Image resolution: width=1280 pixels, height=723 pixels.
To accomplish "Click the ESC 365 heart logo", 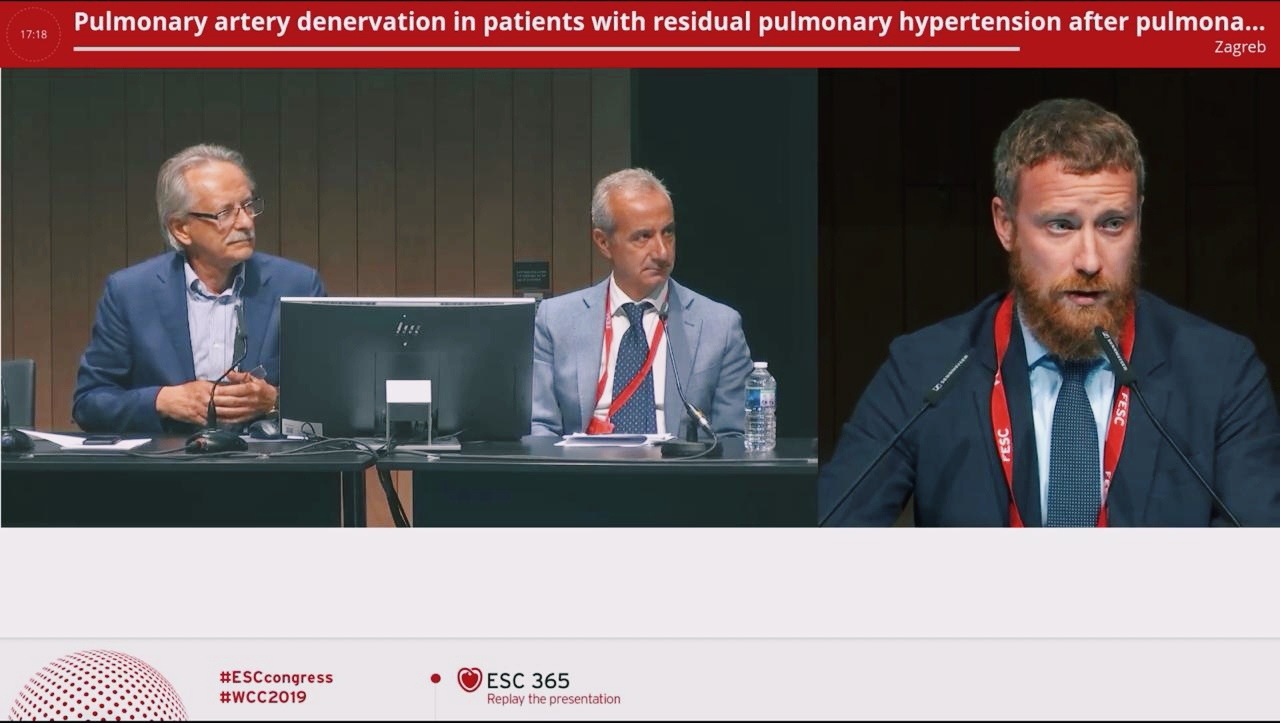I will point(469,680).
